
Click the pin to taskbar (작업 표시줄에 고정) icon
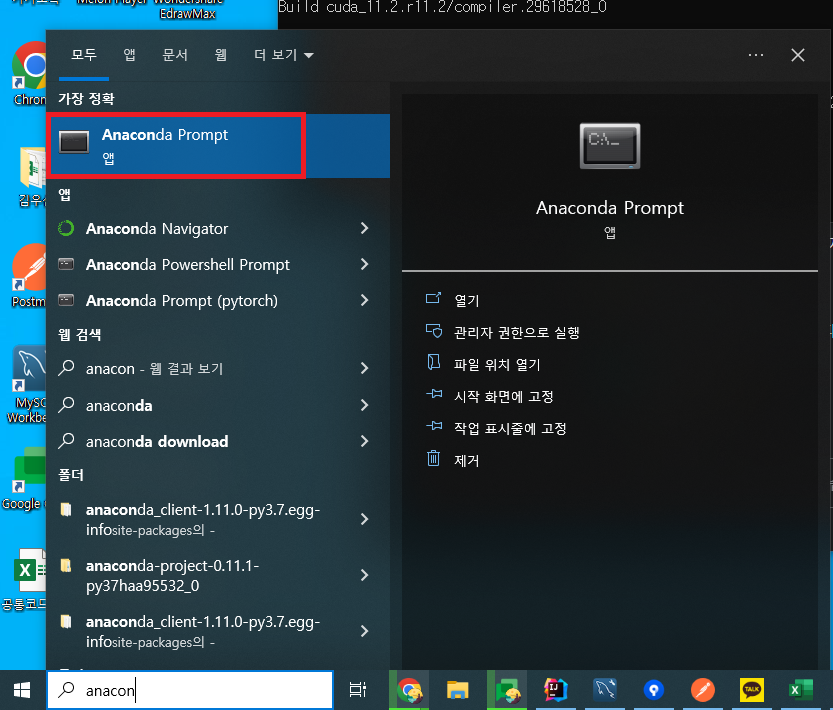click(x=434, y=426)
